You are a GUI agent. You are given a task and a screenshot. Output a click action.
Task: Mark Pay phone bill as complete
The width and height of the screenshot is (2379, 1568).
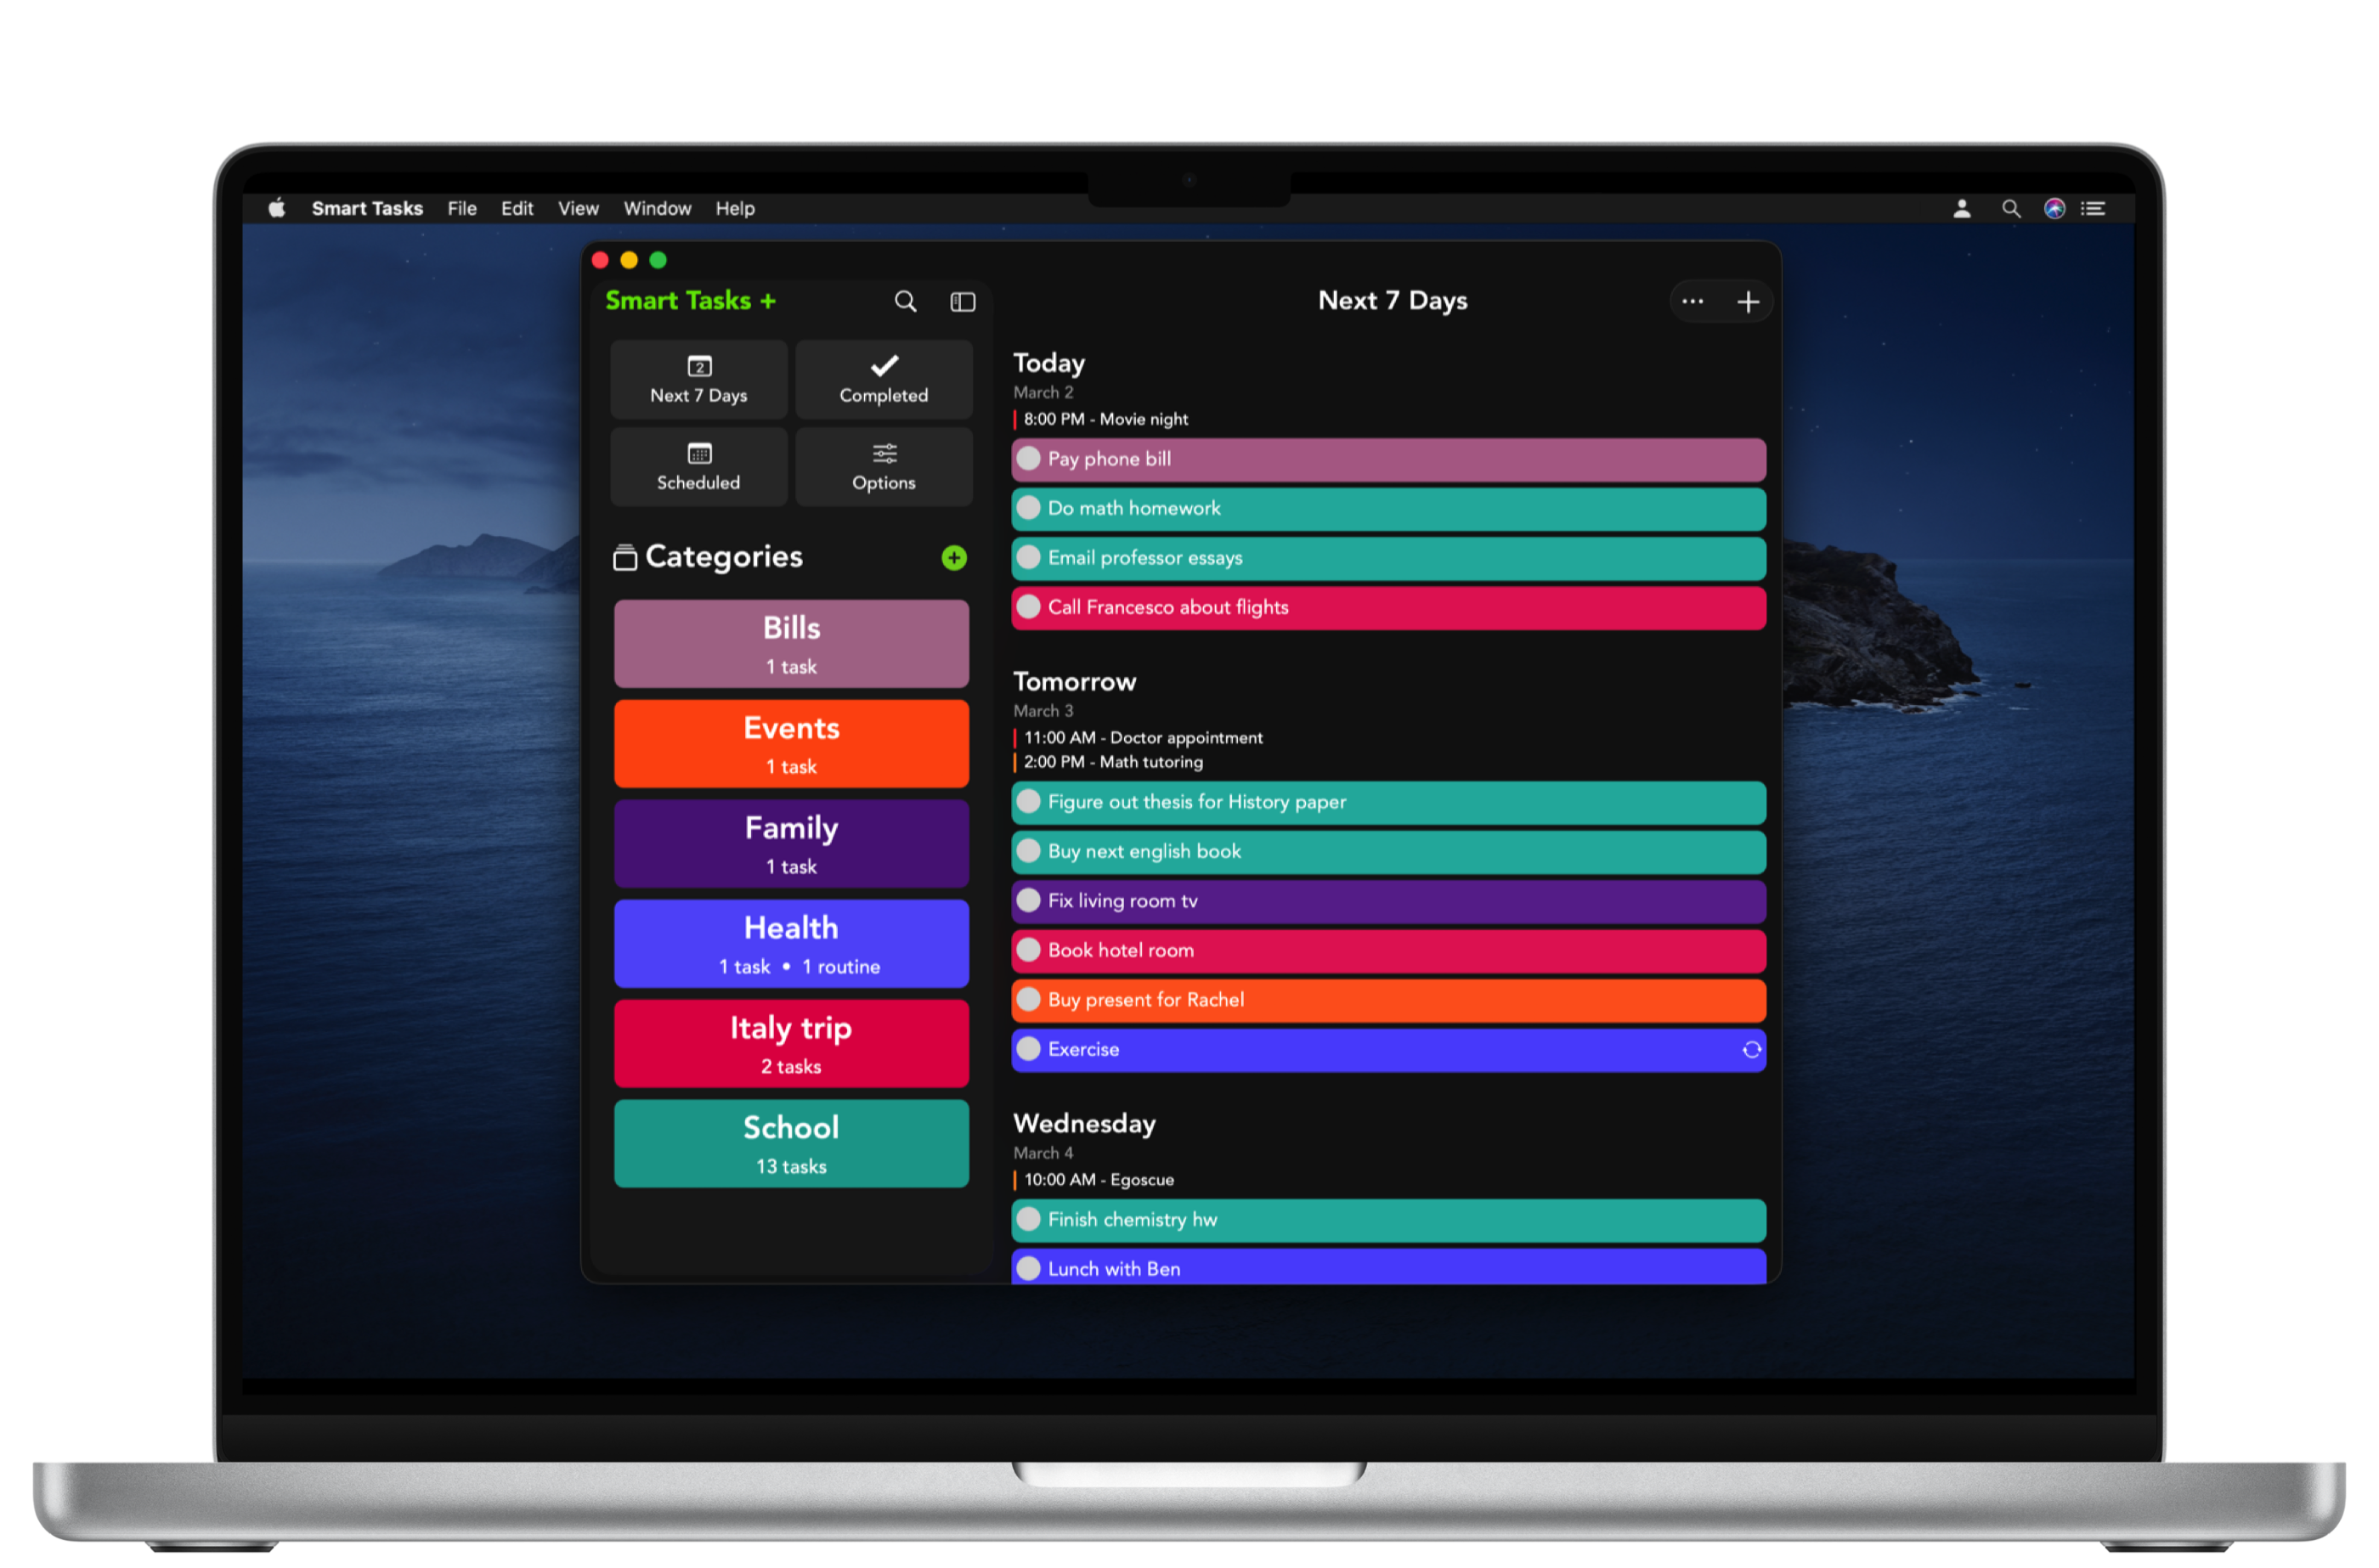tap(1028, 458)
